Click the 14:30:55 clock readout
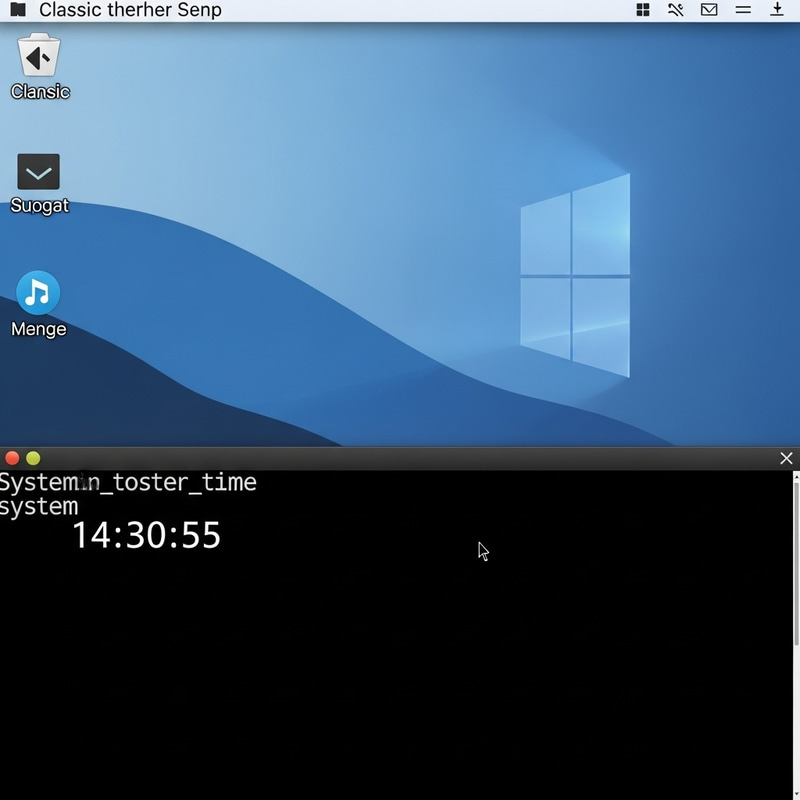 pyautogui.click(x=146, y=537)
